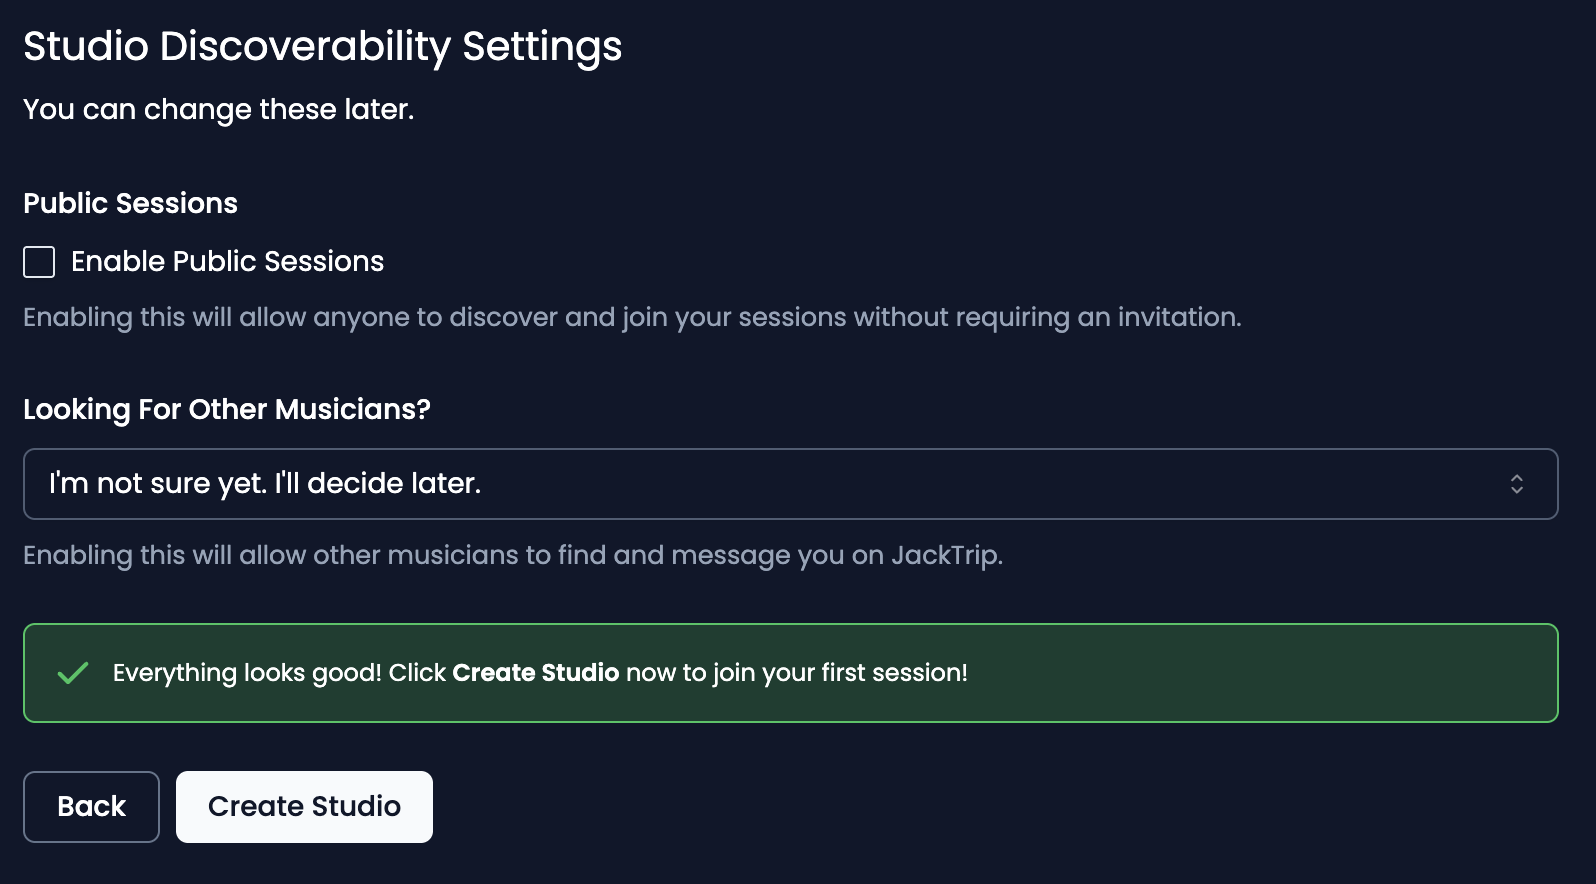The width and height of the screenshot is (1596, 884).
Task: Select the "Public Sessions" section heading
Action: tap(130, 203)
